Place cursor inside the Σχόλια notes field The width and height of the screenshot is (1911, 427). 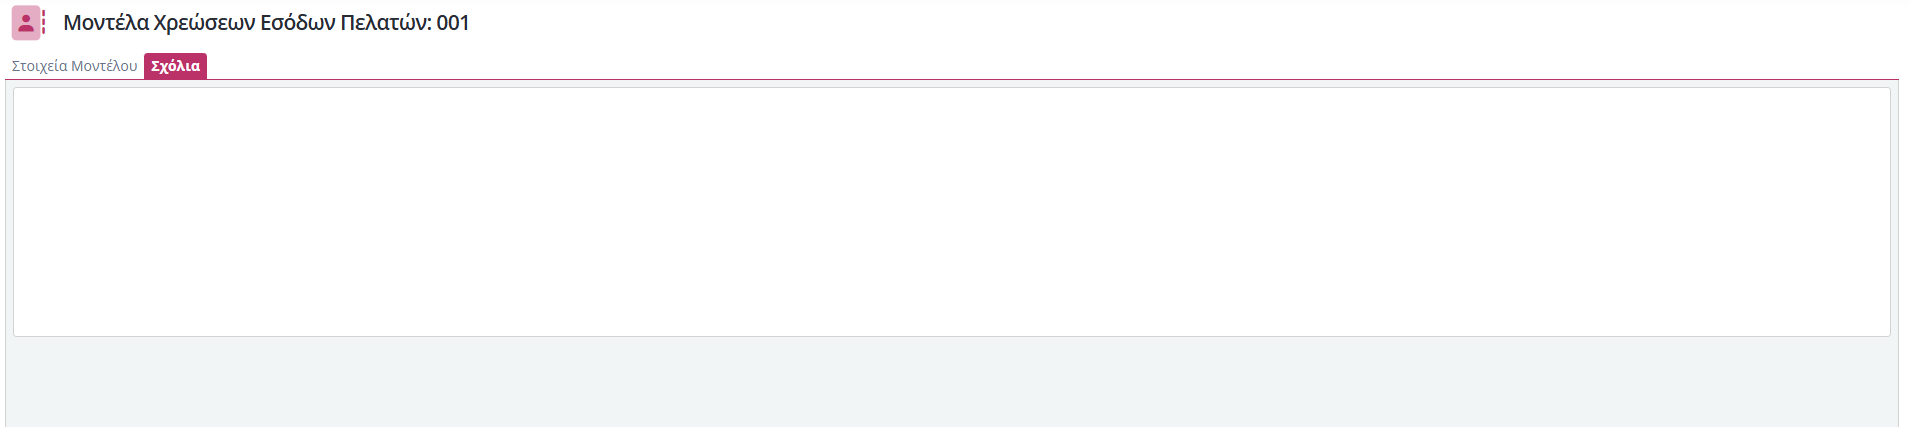(x=951, y=212)
